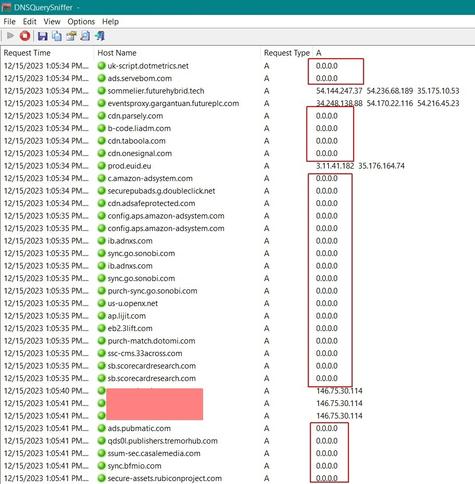The width and height of the screenshot is (475, 484).
Task: Click green icon next to purch-match.dotomi.com
Action: coord(101,341)
